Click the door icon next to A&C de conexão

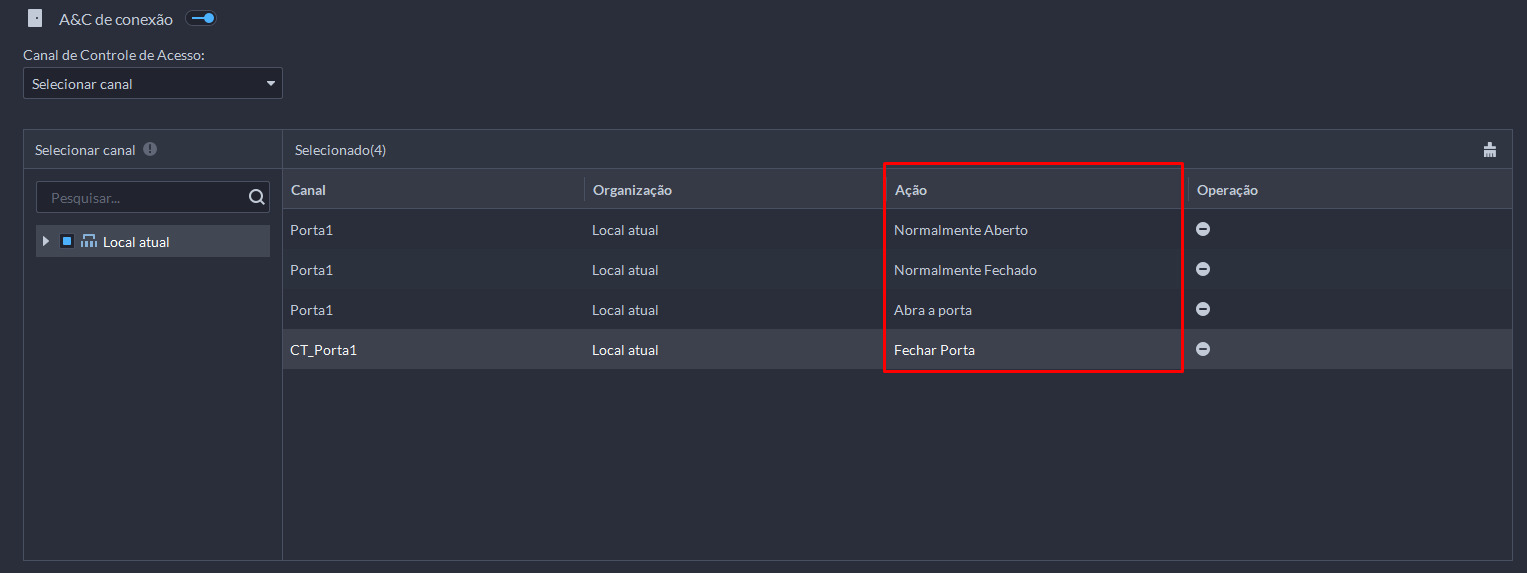[x=35, y=18]
